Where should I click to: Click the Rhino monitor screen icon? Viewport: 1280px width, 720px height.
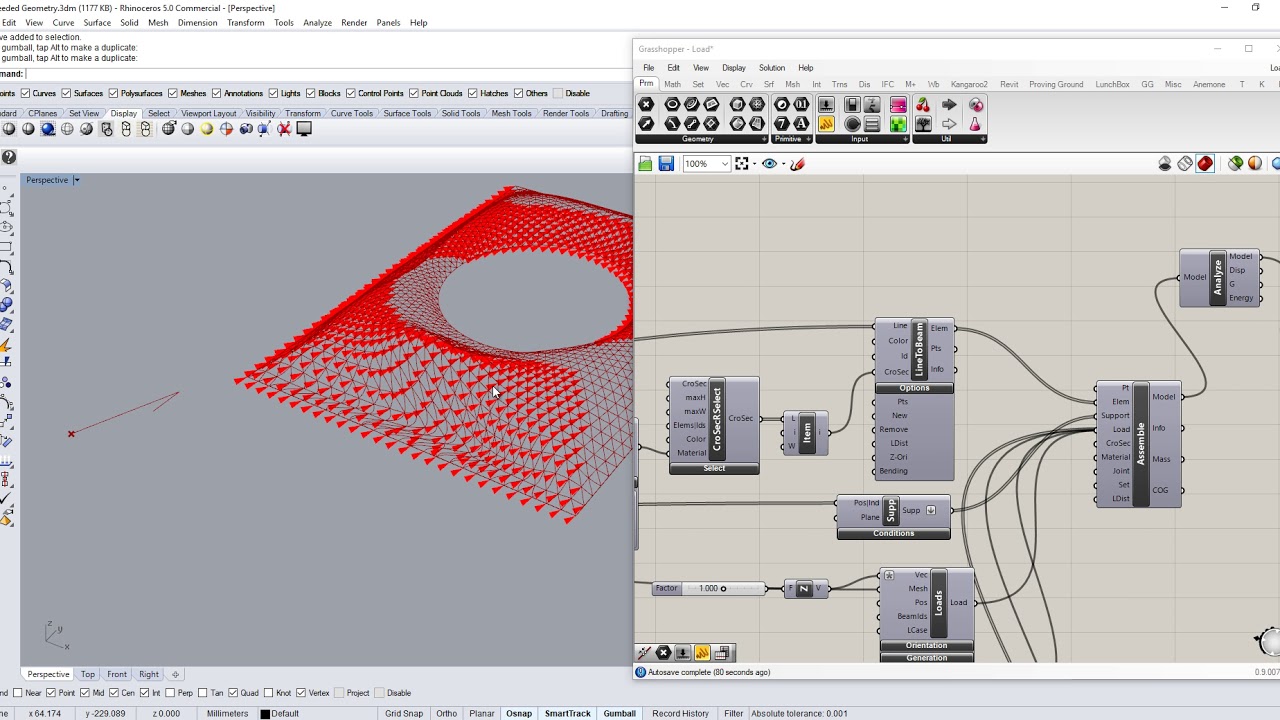(304, 129)
